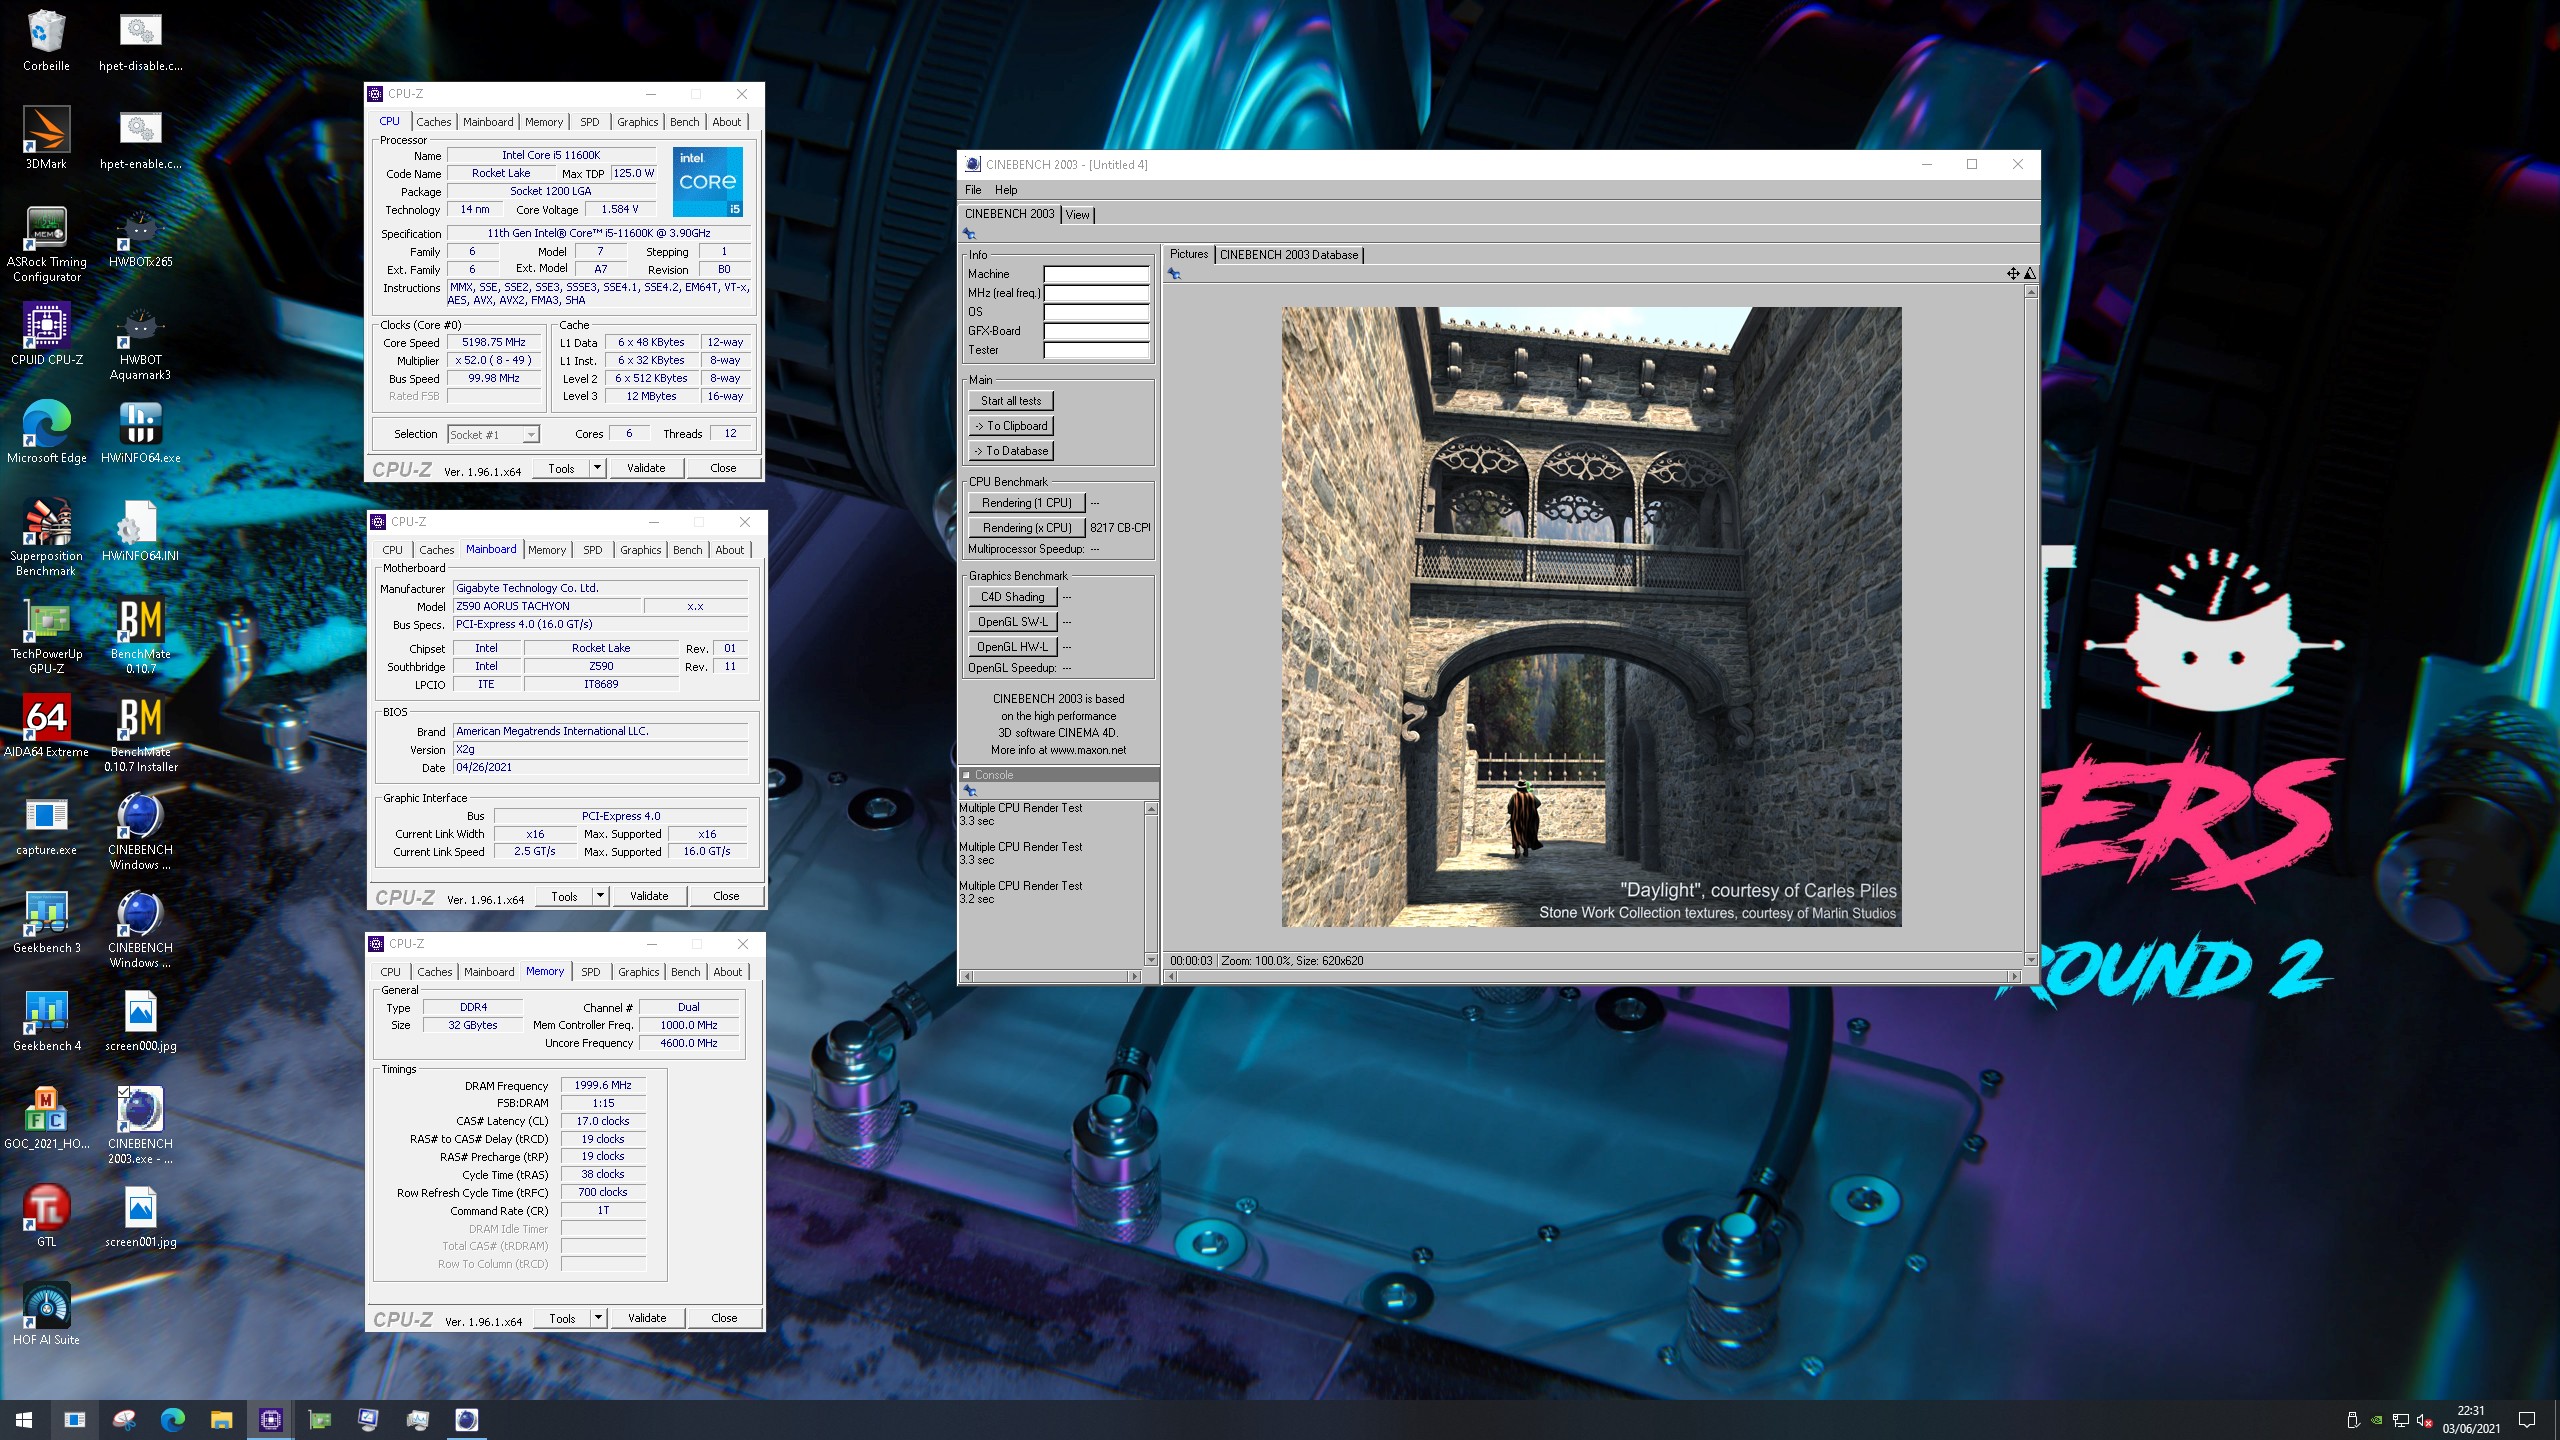Image resolution: width=2560 pixels, height=1440 pixels.
Task: Open ASRock Timing Configurator shortcut
Action: pyautogui.click(x=46, y=244)
